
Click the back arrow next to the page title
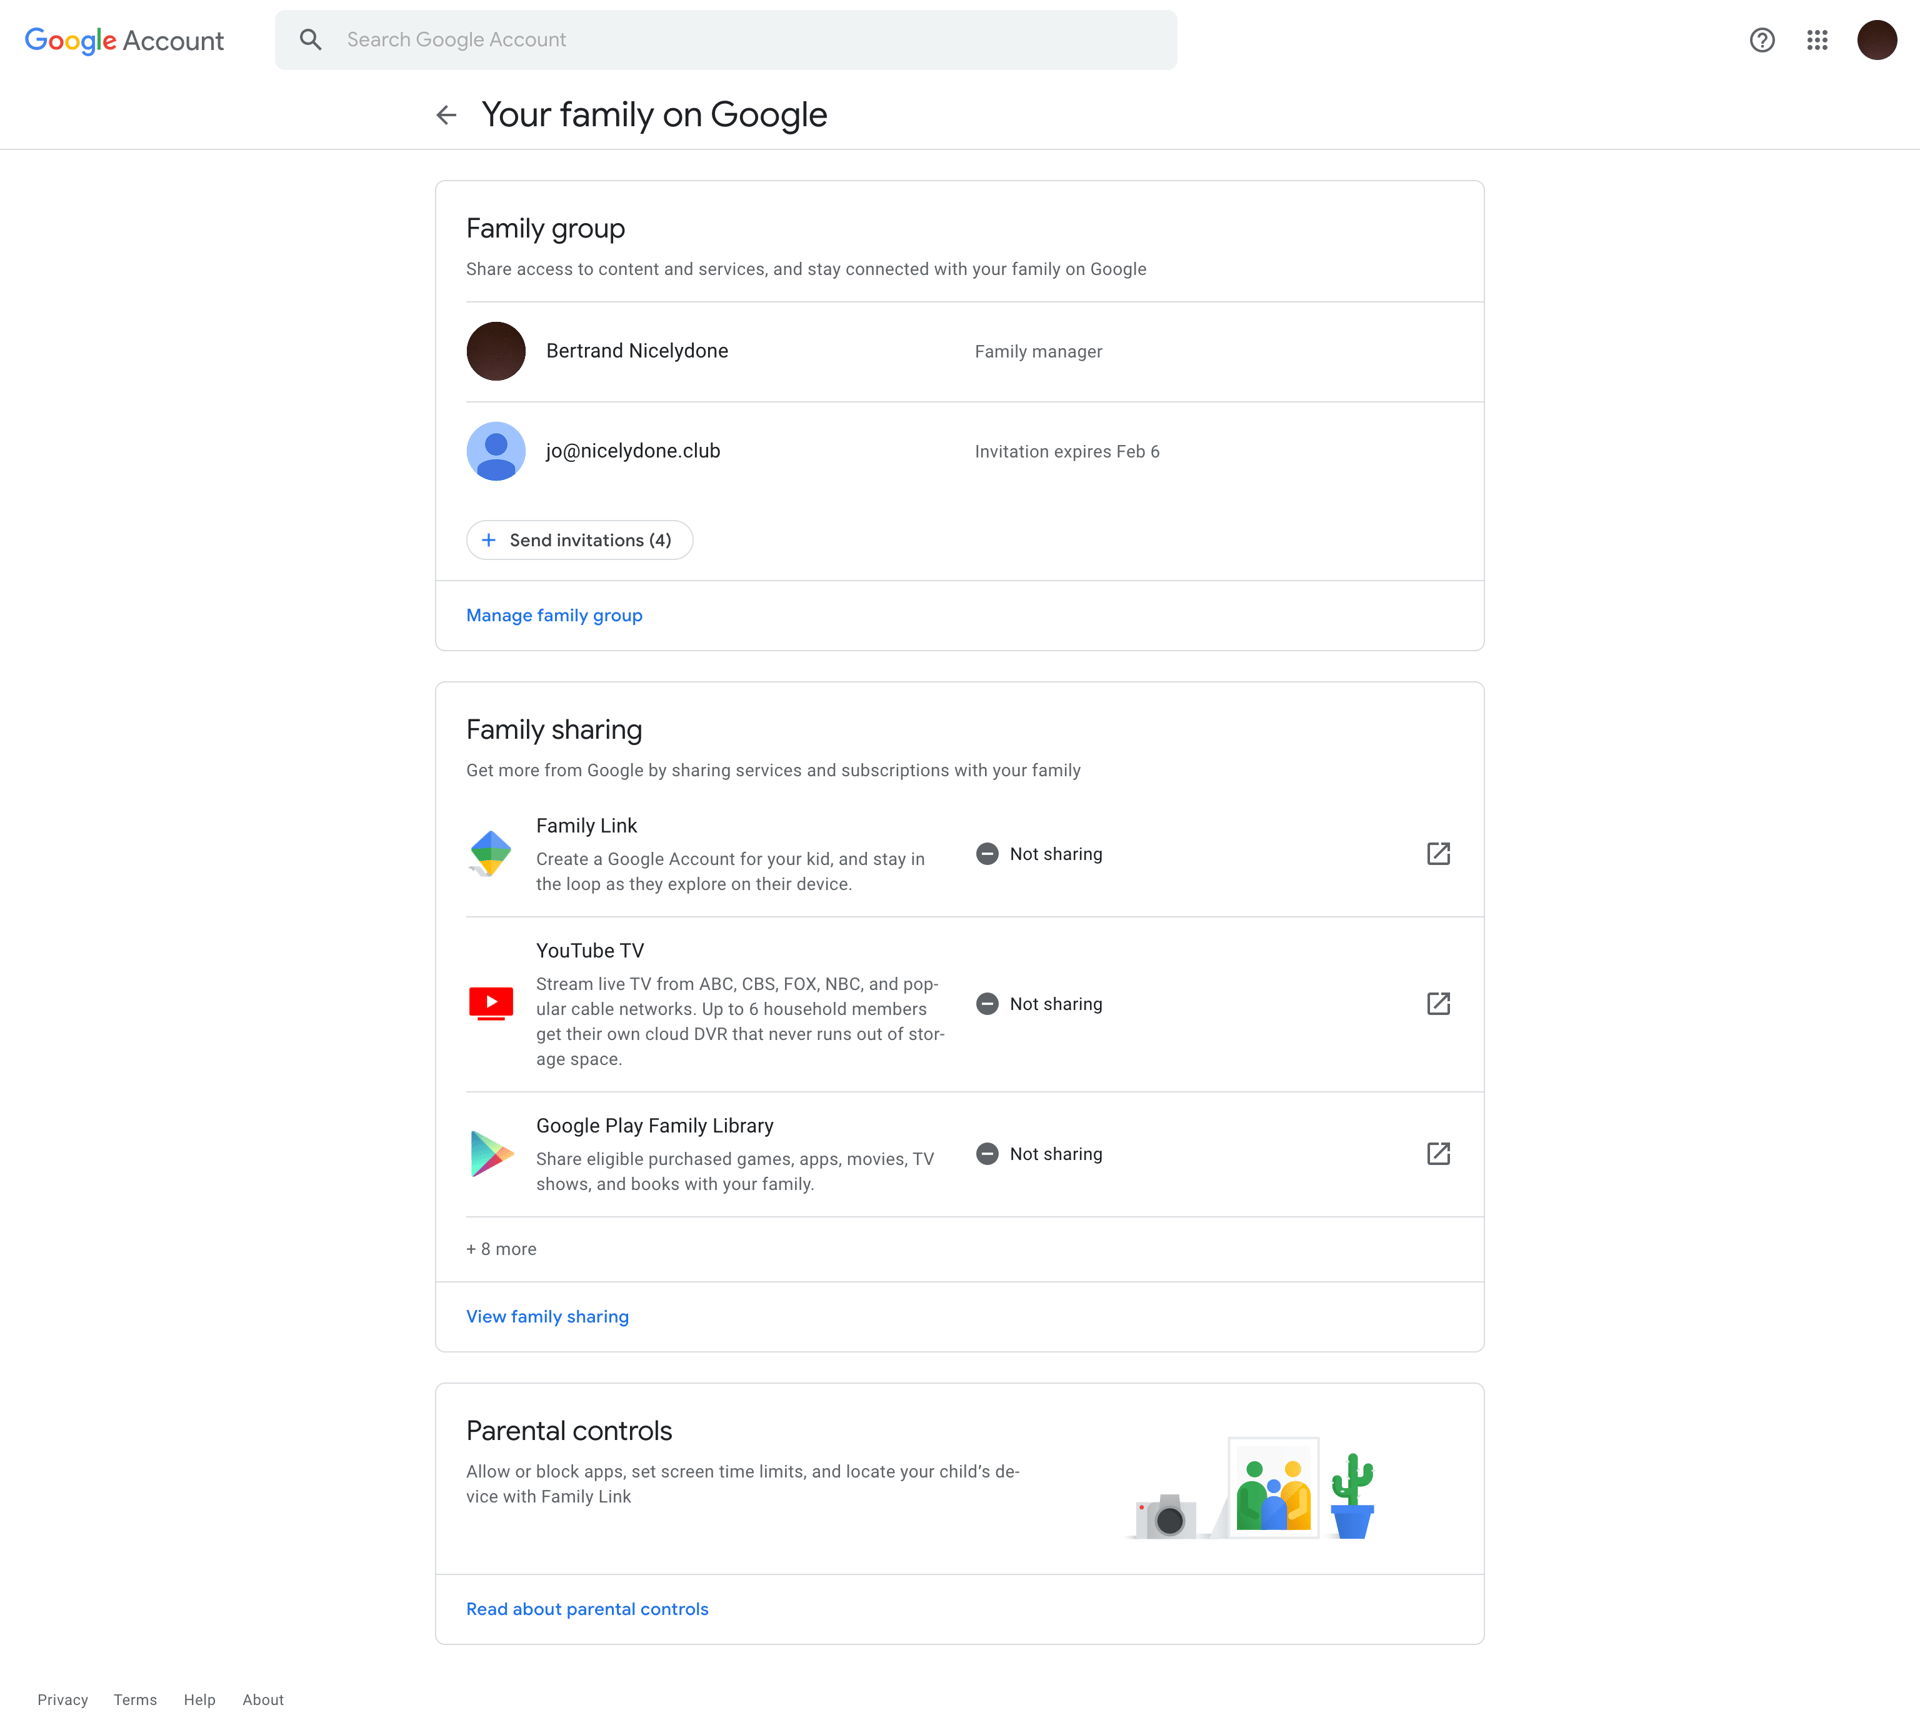pyautogui.click(x=445, y=114)
